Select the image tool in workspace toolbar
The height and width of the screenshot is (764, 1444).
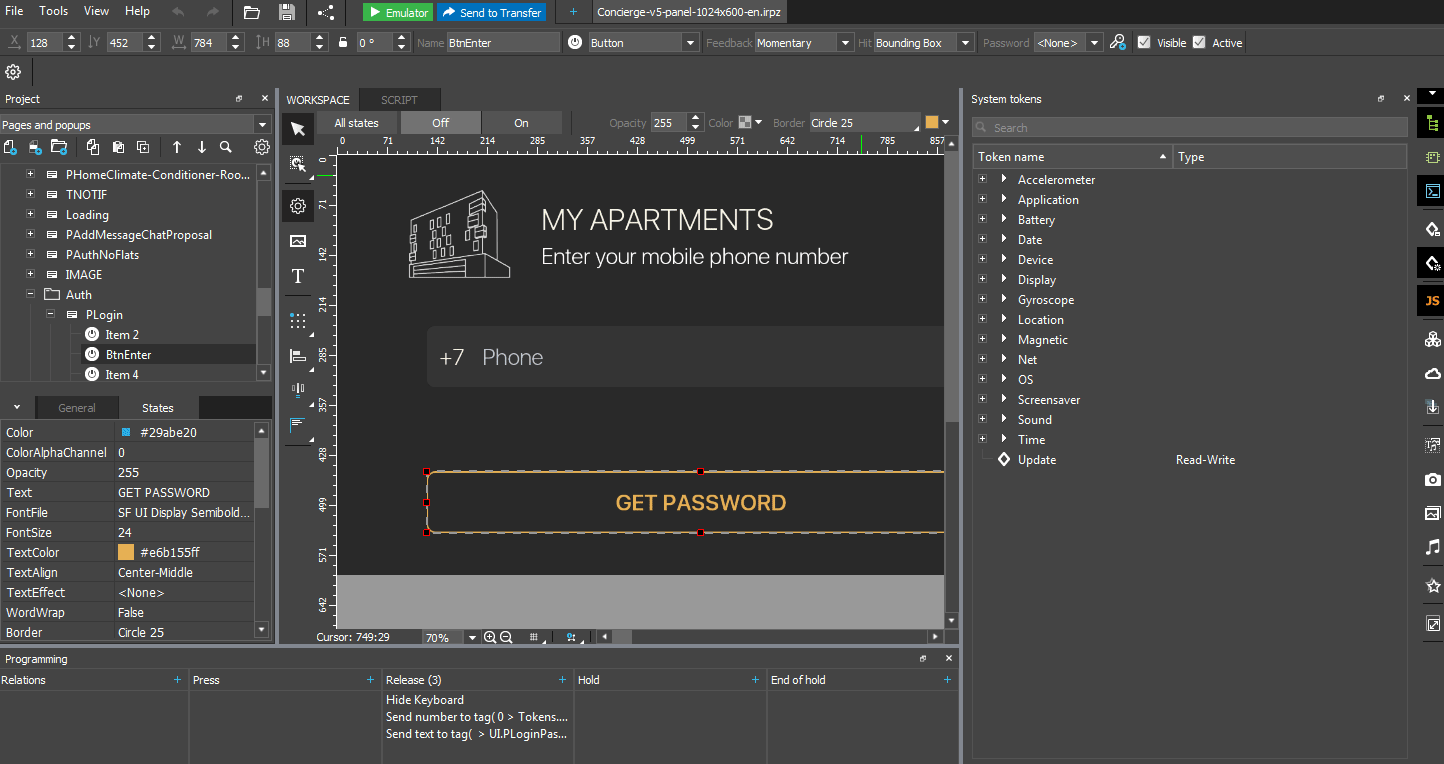click(x=298, y=241)
